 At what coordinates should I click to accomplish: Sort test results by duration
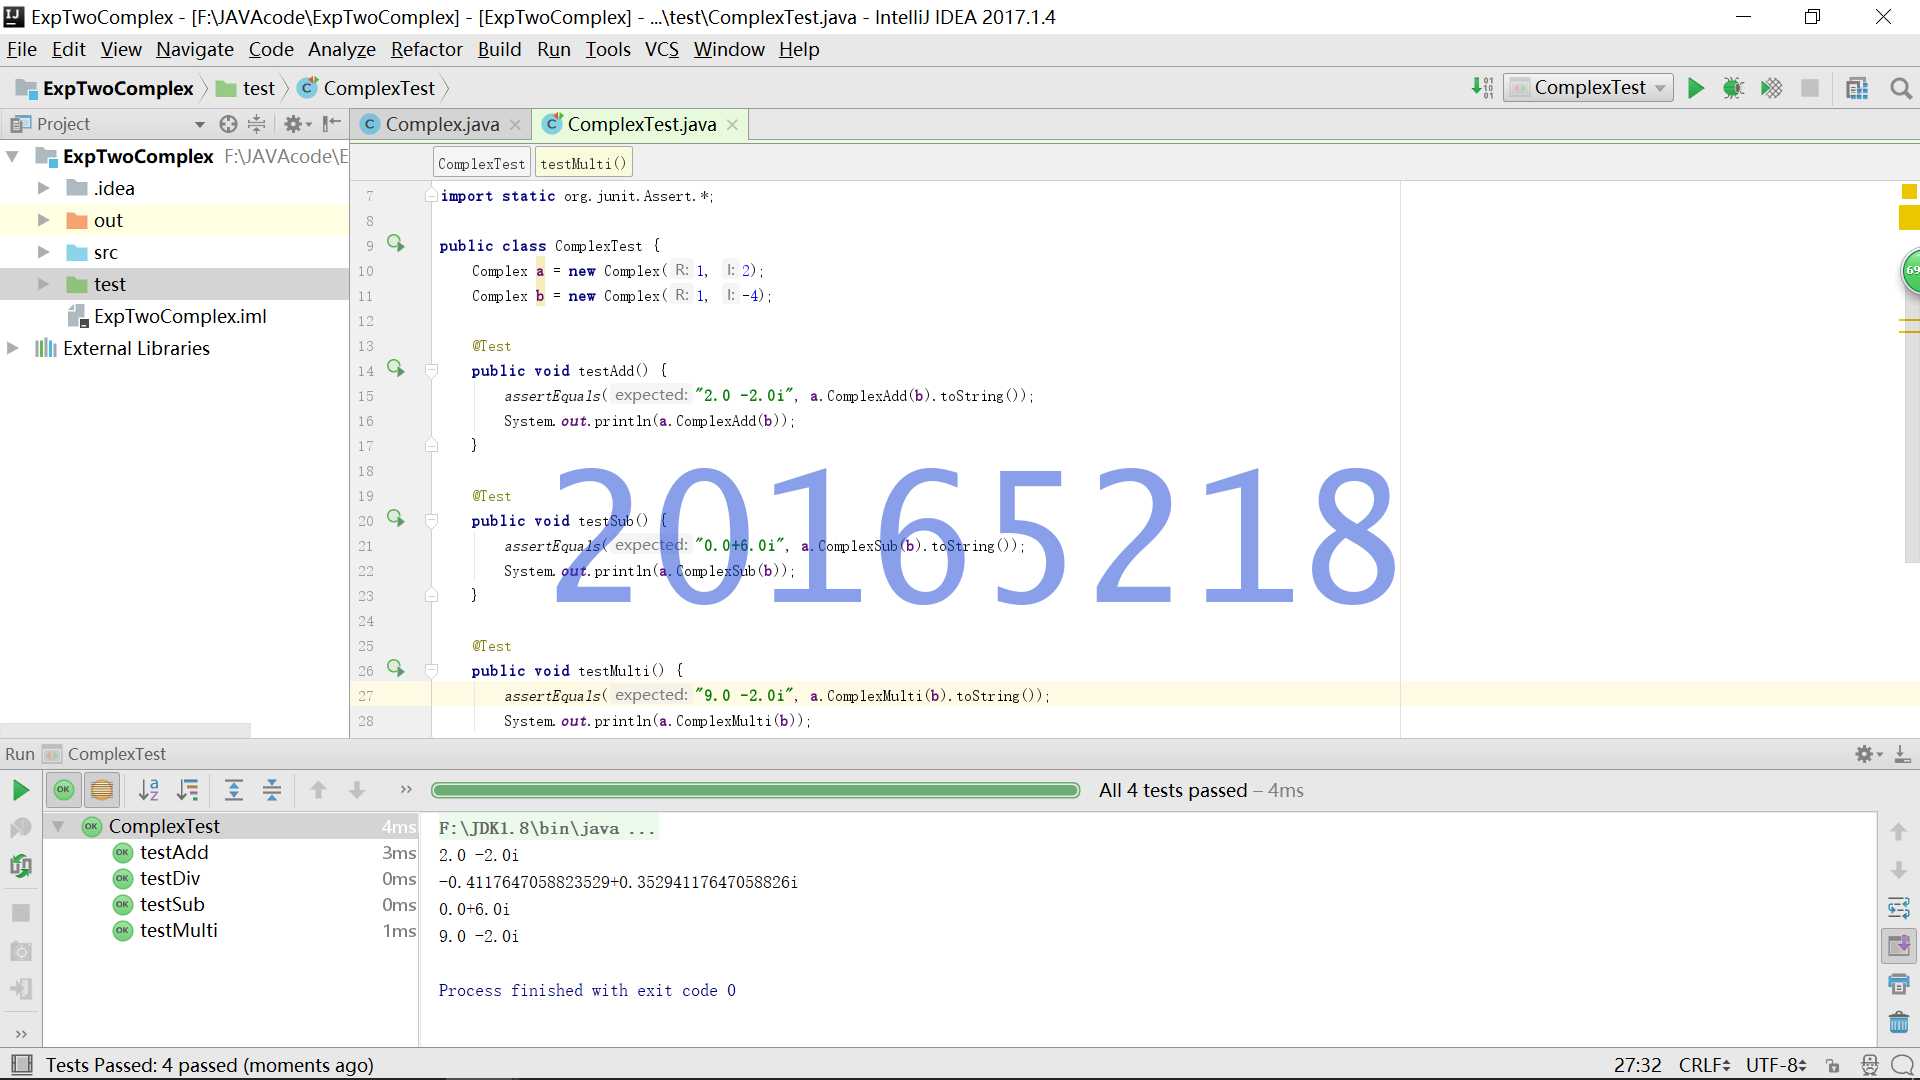click(x=188, y=790)
